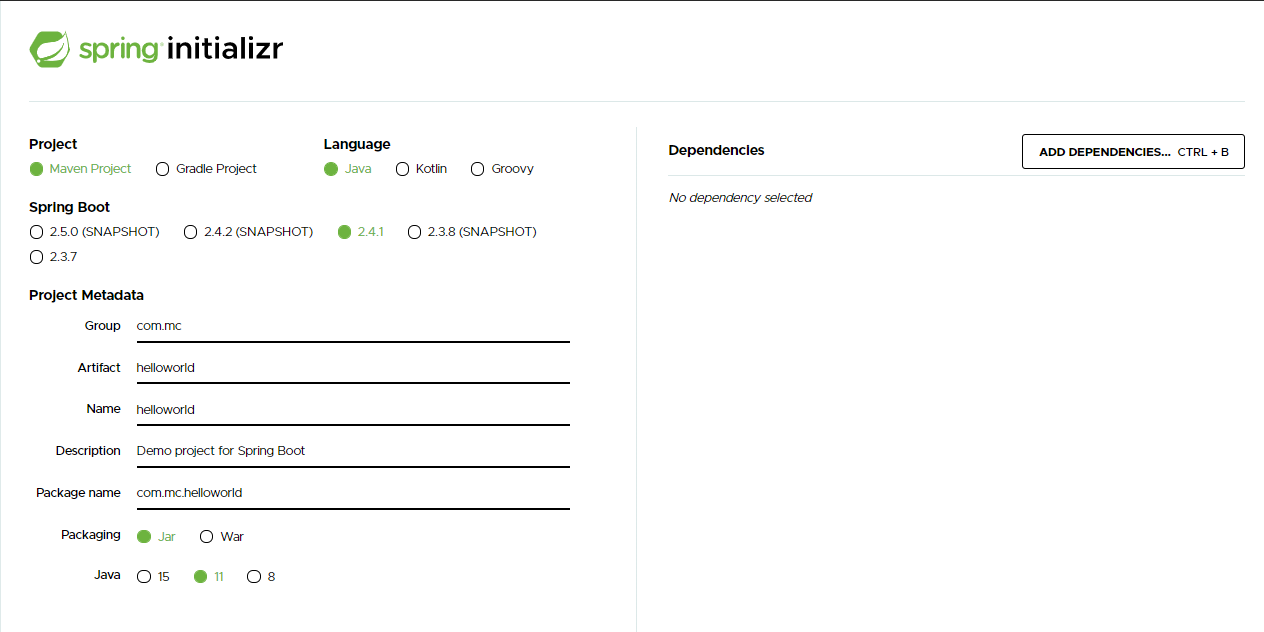Click the Group label
This screenshot has width=1264, height=632.
(x=103, y=326)
